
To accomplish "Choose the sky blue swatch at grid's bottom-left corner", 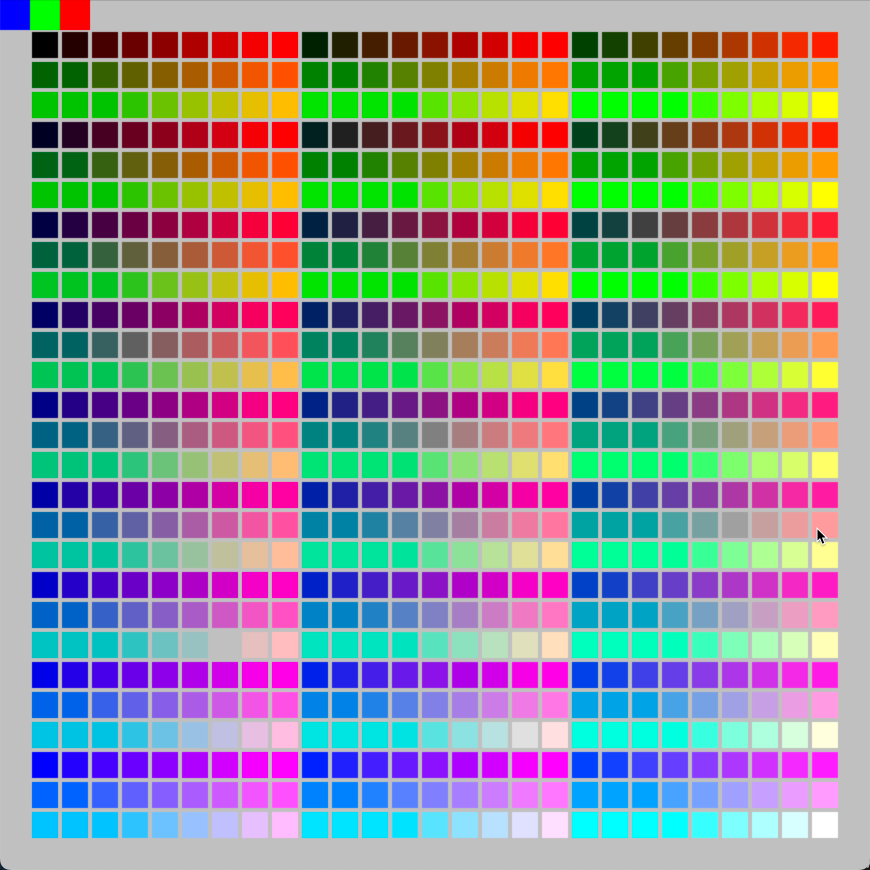I will (x=45, y=825).
